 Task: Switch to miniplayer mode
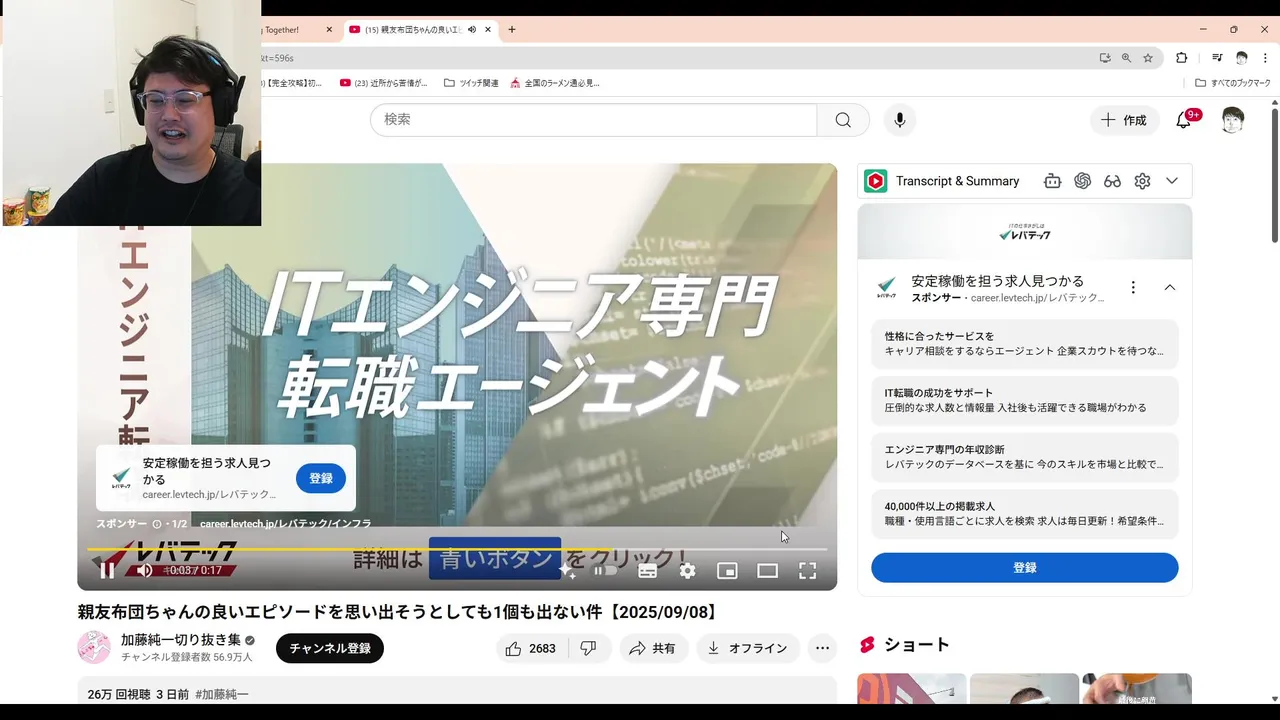click(727, 571)
